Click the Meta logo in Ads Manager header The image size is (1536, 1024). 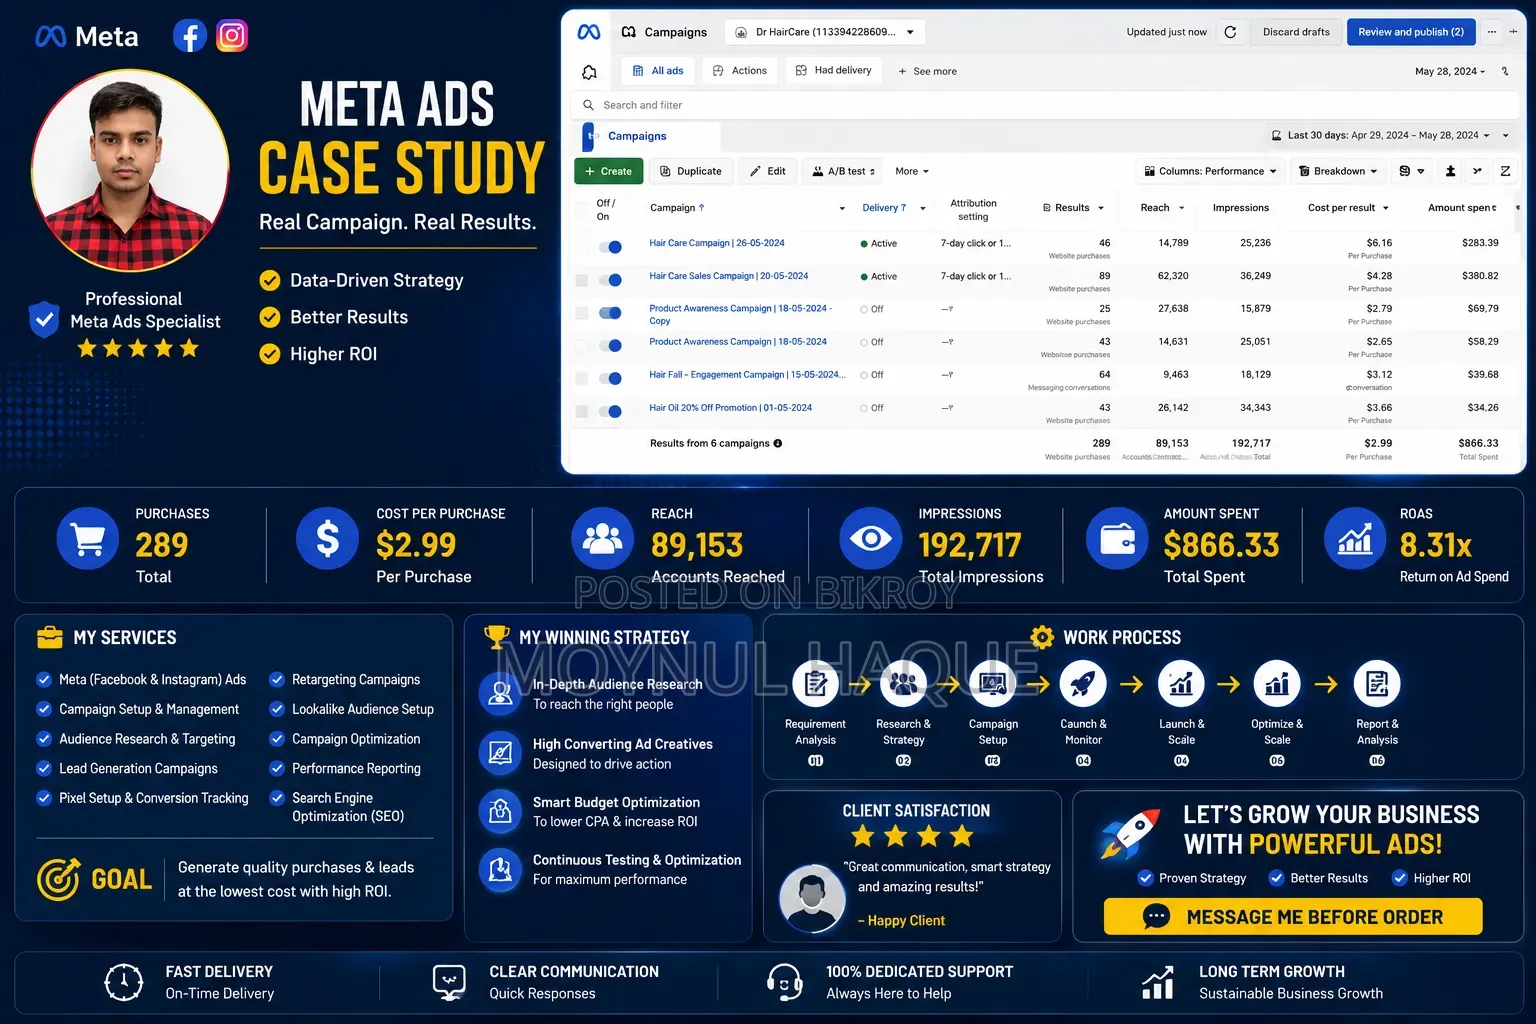[589, 32]
